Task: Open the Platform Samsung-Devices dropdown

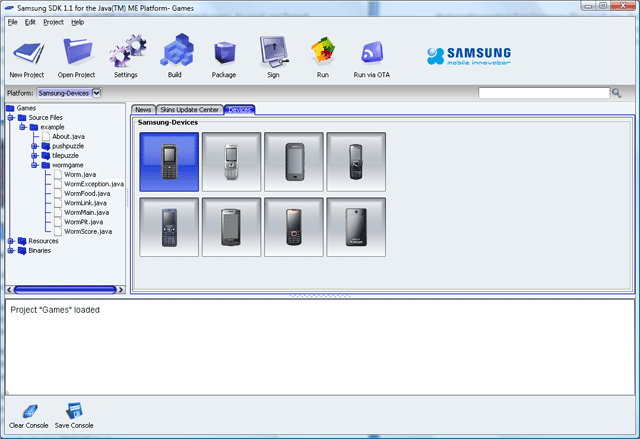Action: tap(96, 93)
